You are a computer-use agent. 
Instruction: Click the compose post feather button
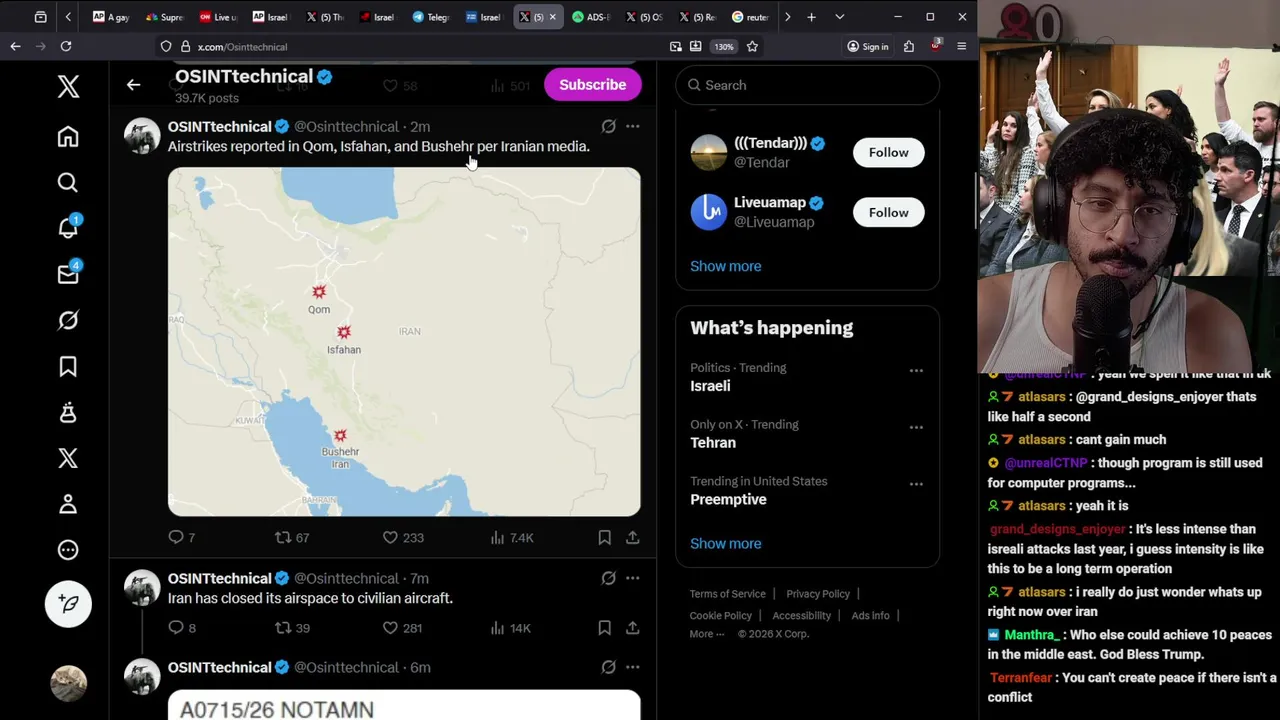click(x=68, y=603)
